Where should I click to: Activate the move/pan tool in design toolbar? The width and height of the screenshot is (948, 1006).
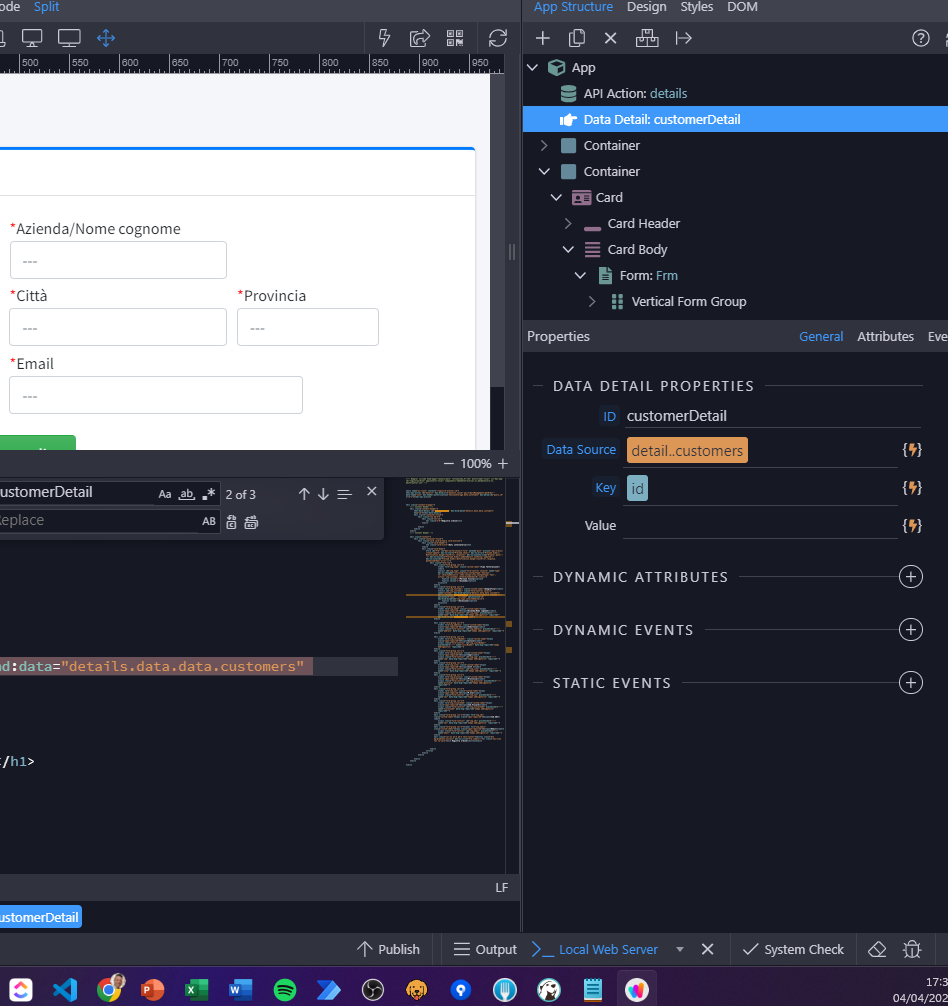pos(106,37)
